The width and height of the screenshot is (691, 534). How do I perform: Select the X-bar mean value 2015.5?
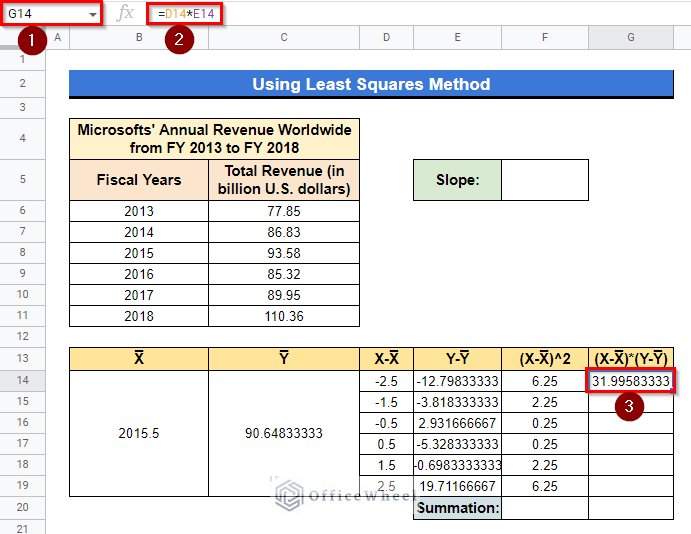(x=139, y=433)
